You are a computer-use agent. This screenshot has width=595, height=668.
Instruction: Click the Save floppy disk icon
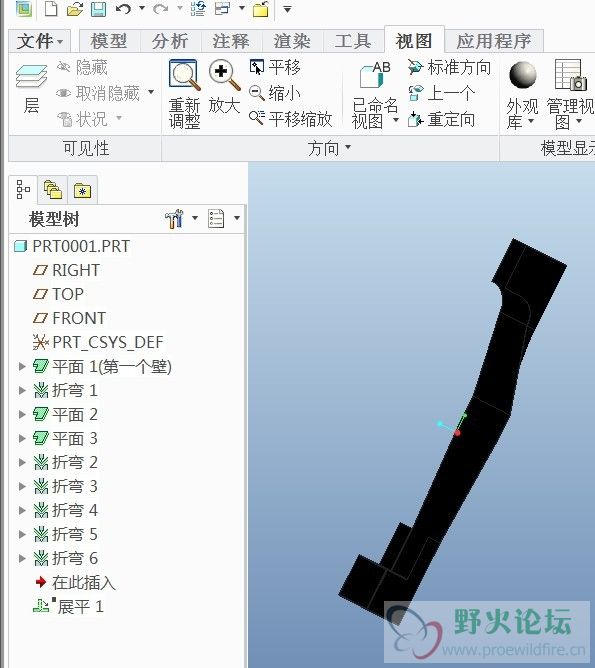[99, 9]
